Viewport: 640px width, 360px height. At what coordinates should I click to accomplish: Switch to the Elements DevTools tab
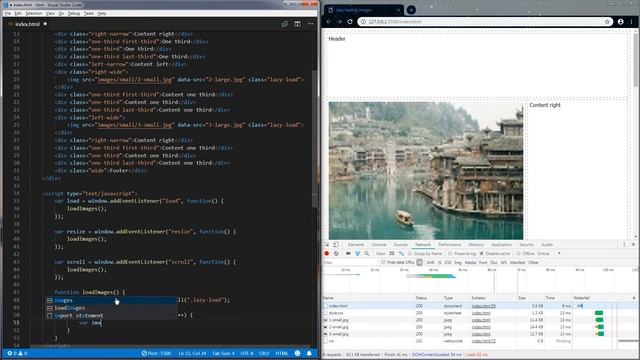click(x=356, y=245)
